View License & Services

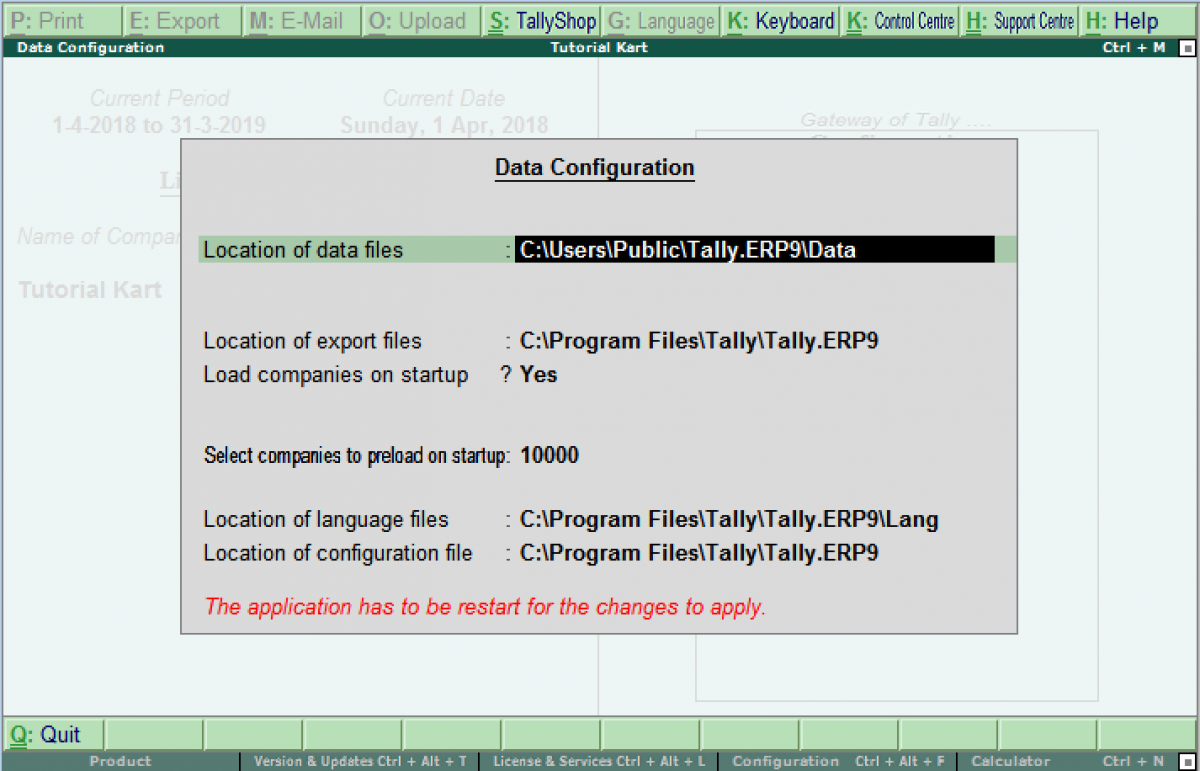pos(597,761)
